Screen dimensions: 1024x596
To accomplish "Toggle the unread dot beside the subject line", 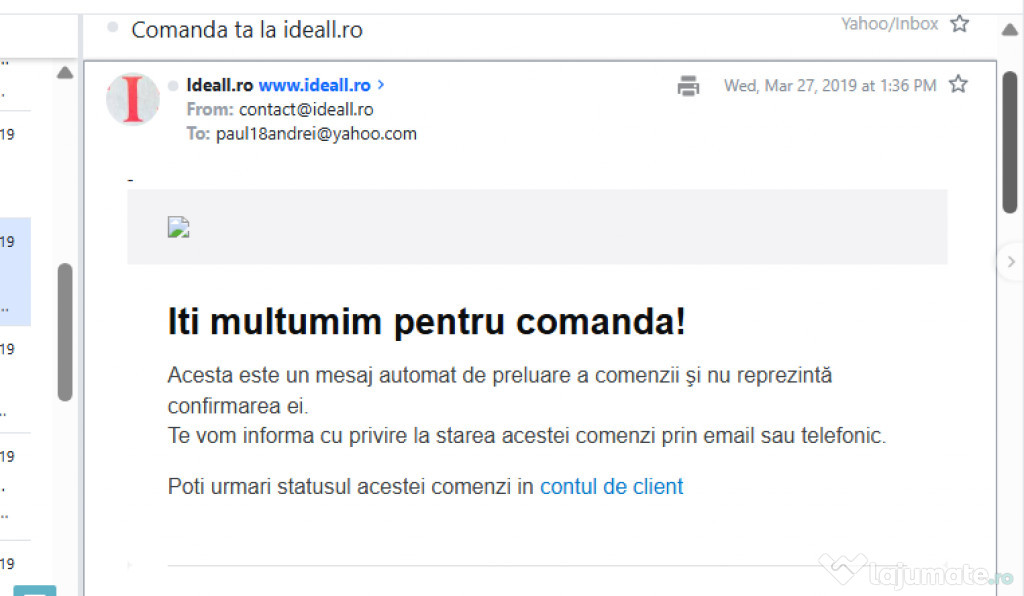I will point(112,28).
